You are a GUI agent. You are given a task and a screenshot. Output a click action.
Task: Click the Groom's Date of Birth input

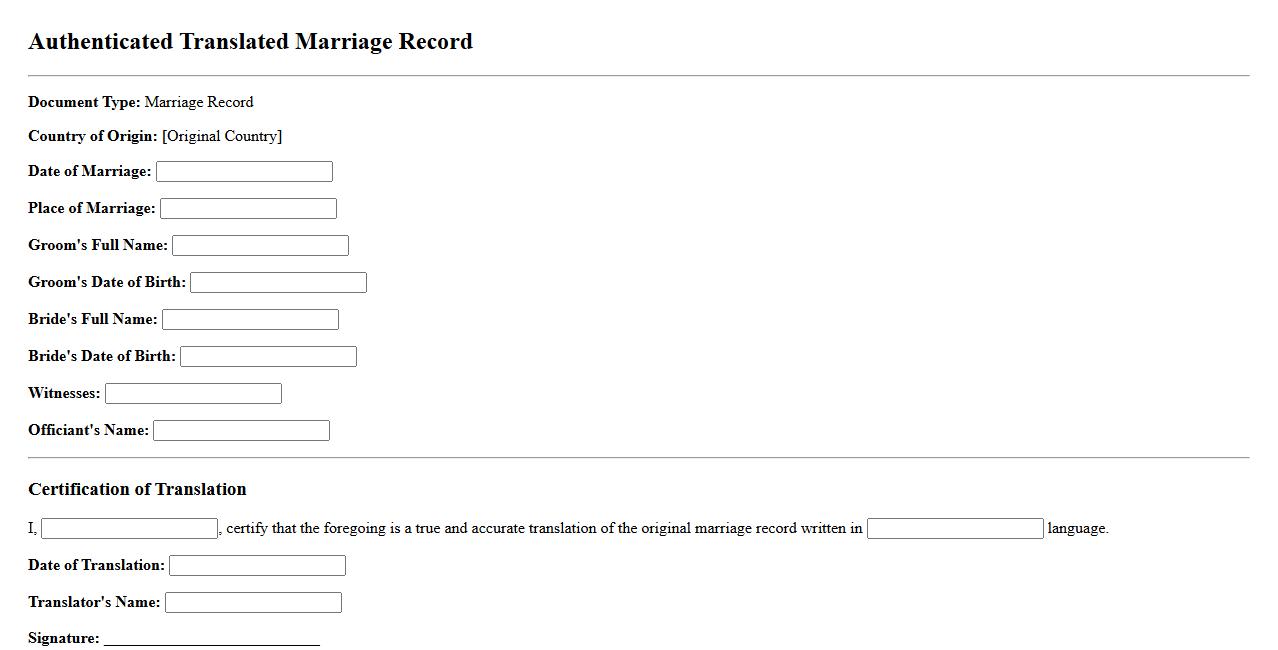pos(278,283)
